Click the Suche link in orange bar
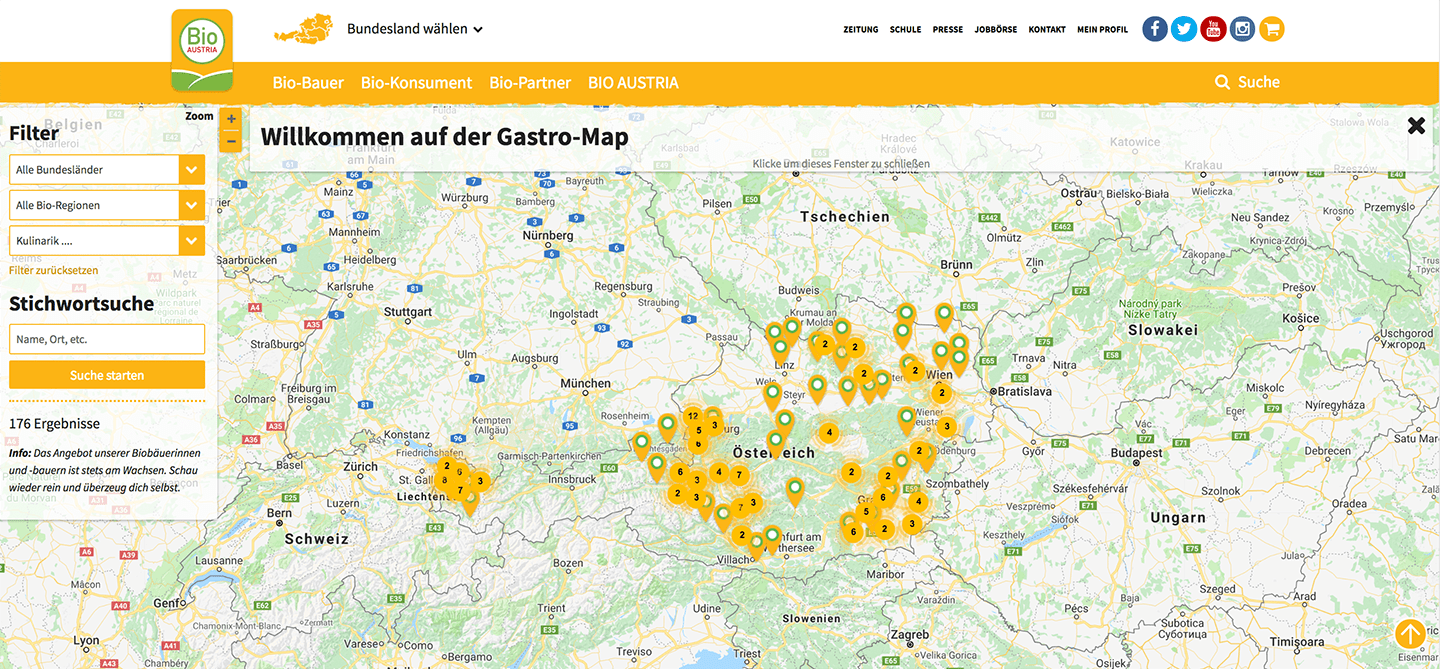Screen dimensions: 1440x669 tap(1259, 82)
